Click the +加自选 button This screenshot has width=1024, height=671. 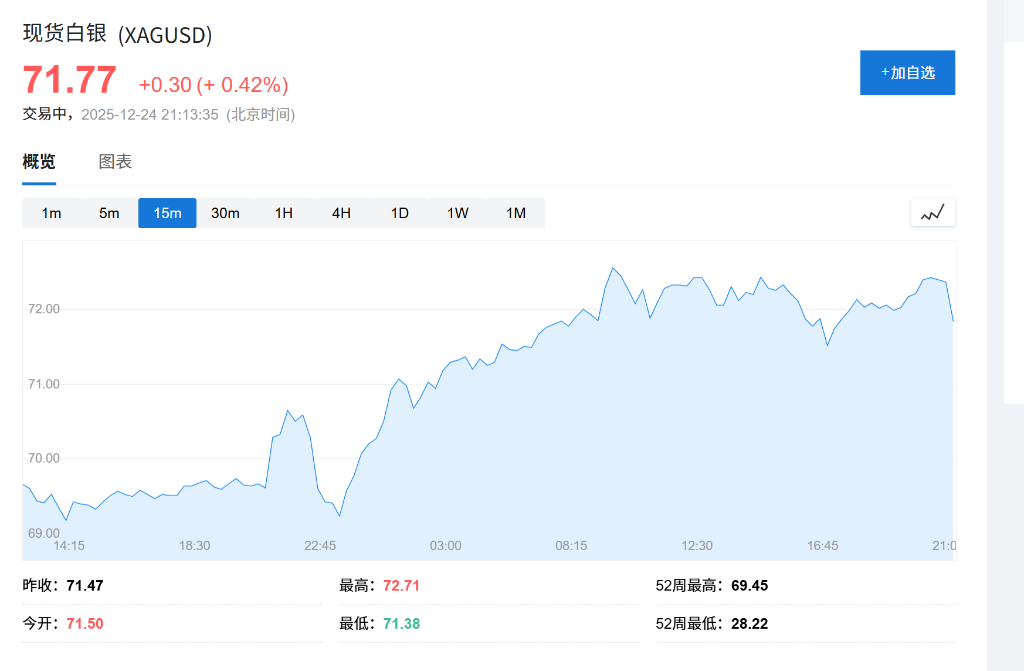(907, 72)
